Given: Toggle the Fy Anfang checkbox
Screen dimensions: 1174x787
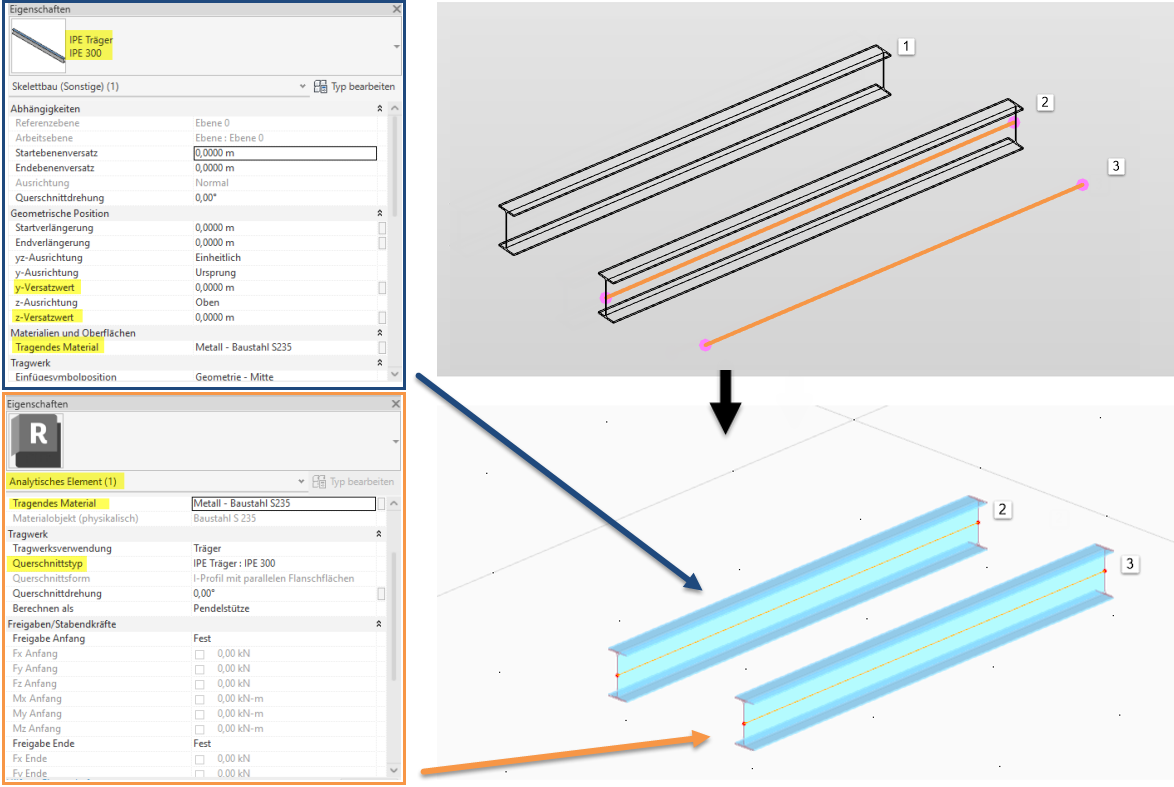Looking at the screenshot, I should coord(199,669).
